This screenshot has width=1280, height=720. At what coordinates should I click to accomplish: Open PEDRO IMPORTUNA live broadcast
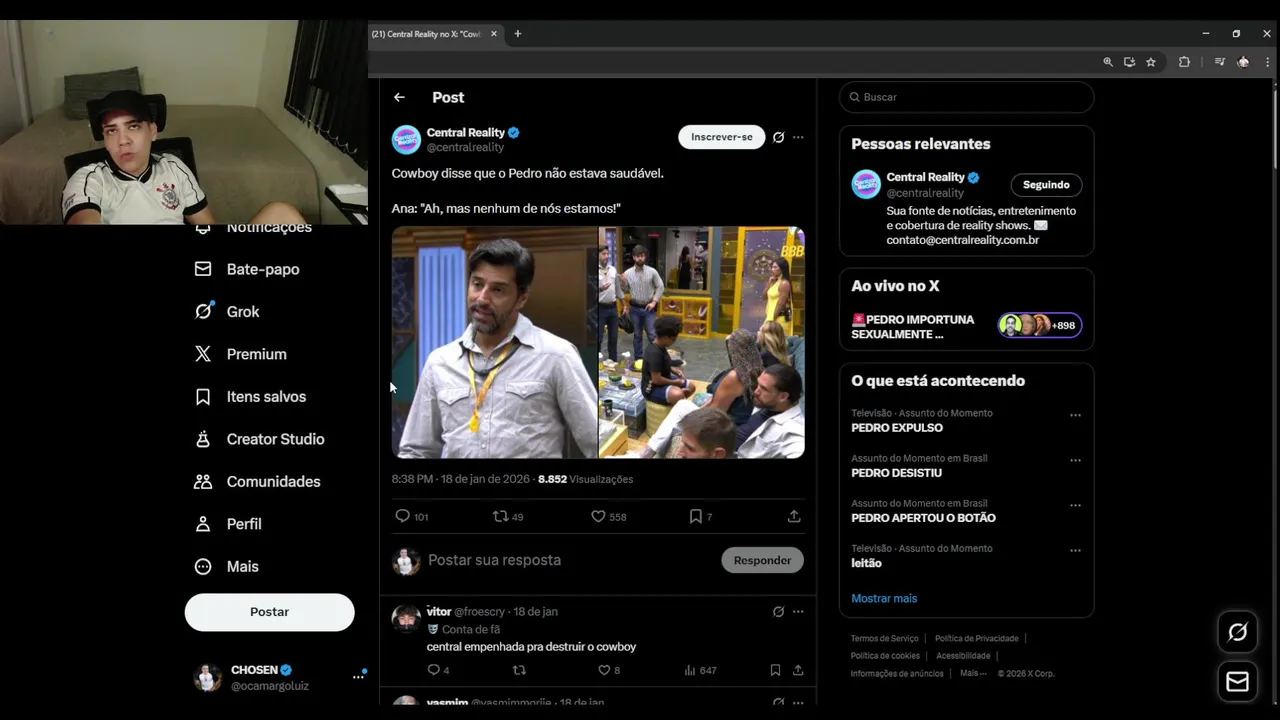point(966,327)
